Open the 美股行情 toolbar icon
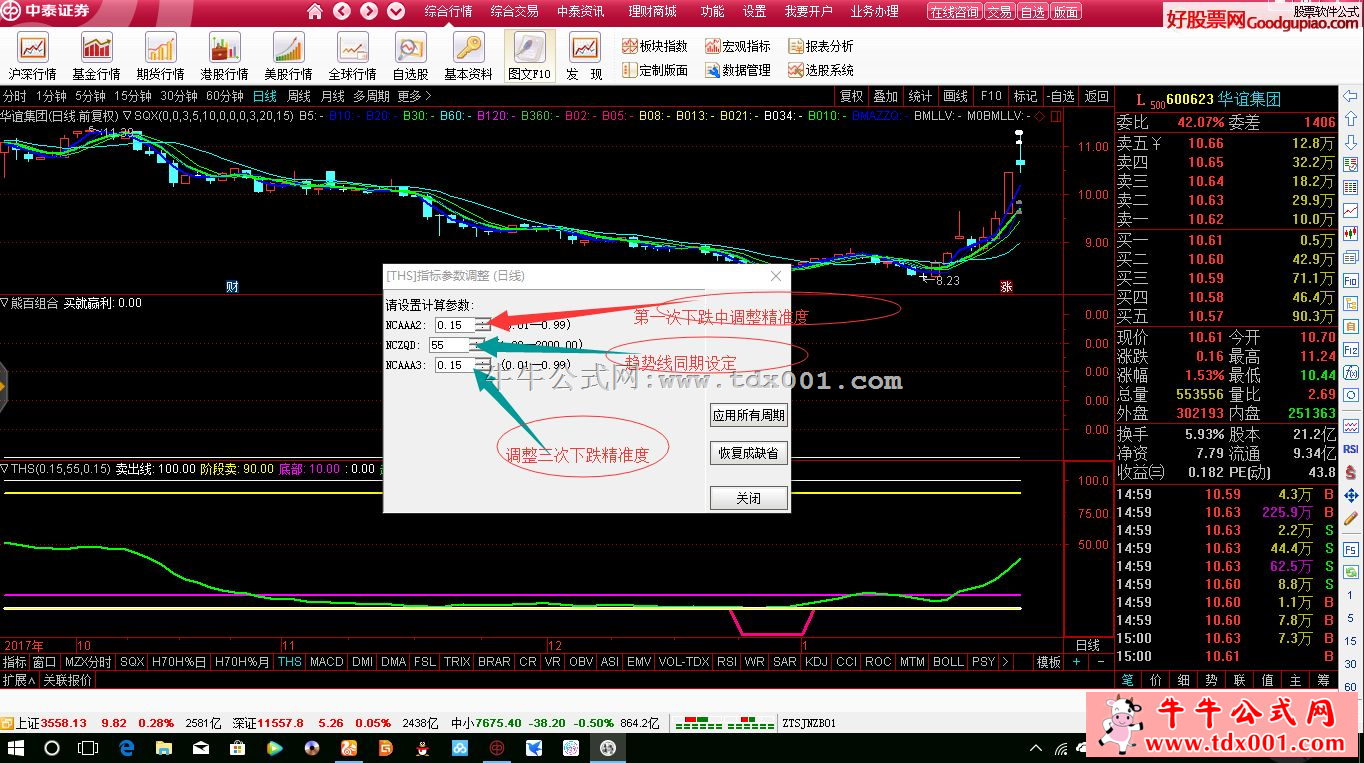 (289, 57)
